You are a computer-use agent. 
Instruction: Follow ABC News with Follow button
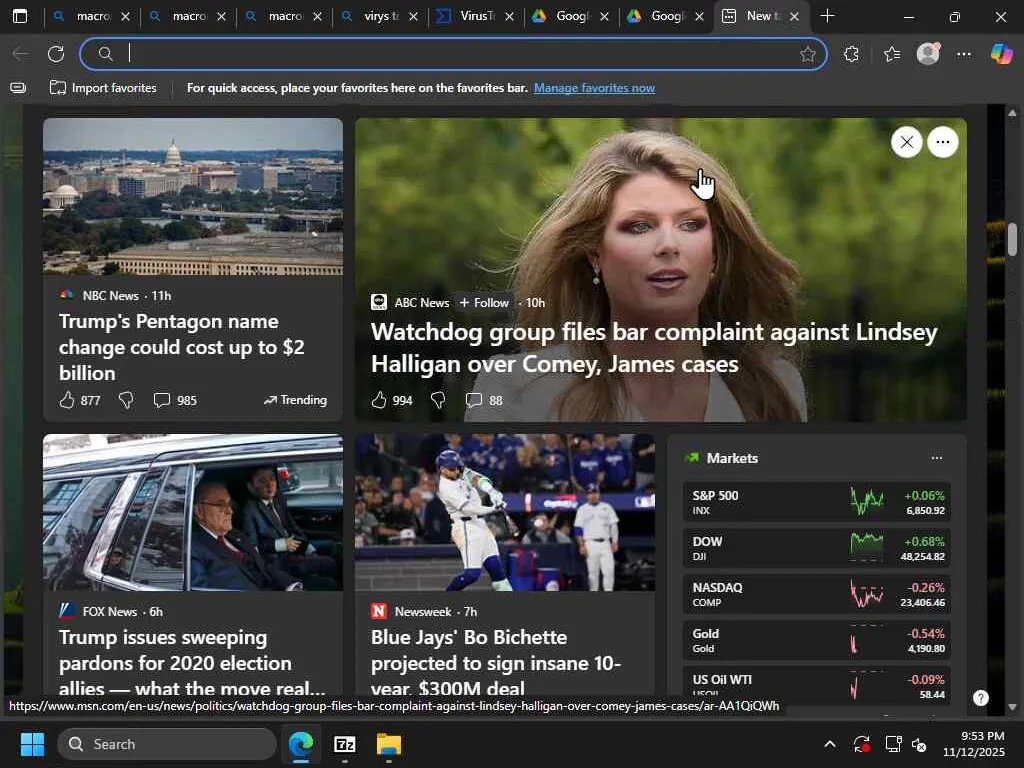(x=484, y=302)
